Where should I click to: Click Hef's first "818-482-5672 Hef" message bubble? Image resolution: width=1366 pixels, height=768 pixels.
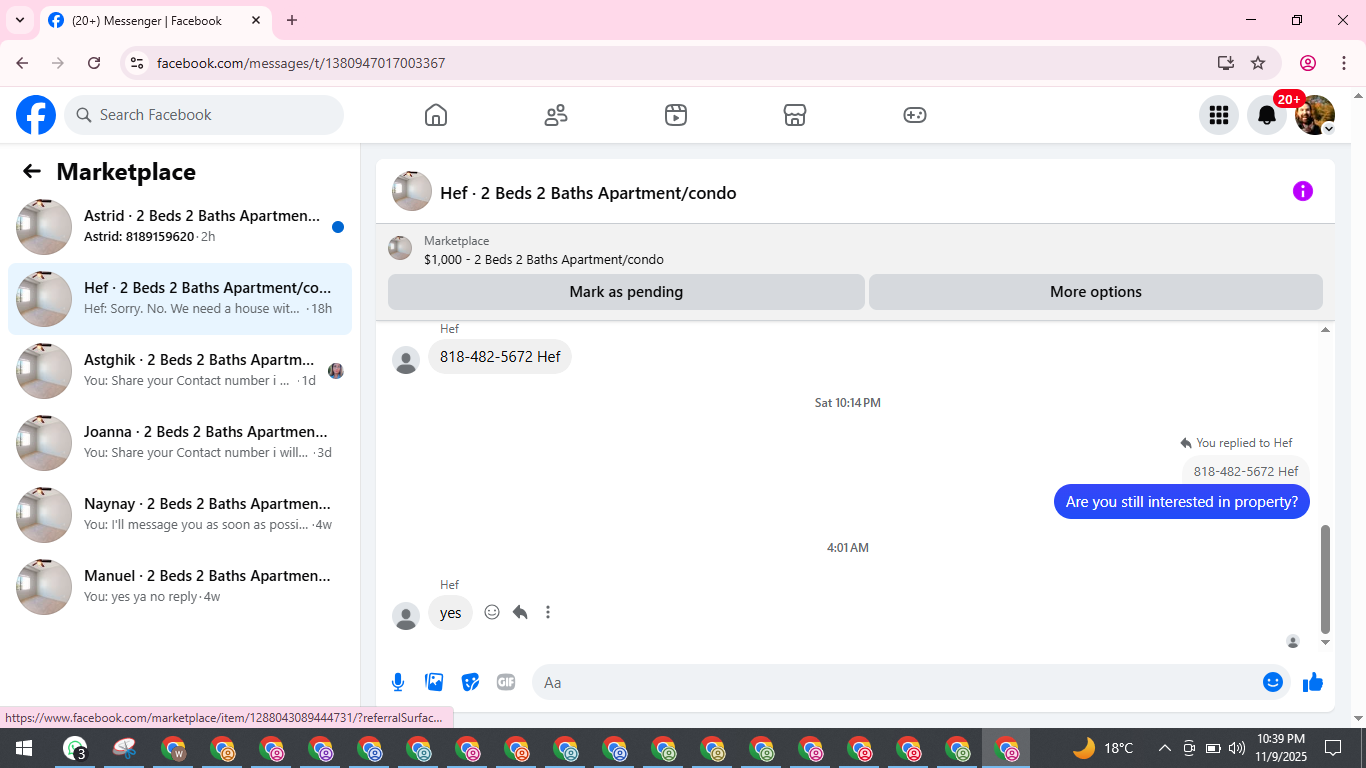[x=500, y=357]
